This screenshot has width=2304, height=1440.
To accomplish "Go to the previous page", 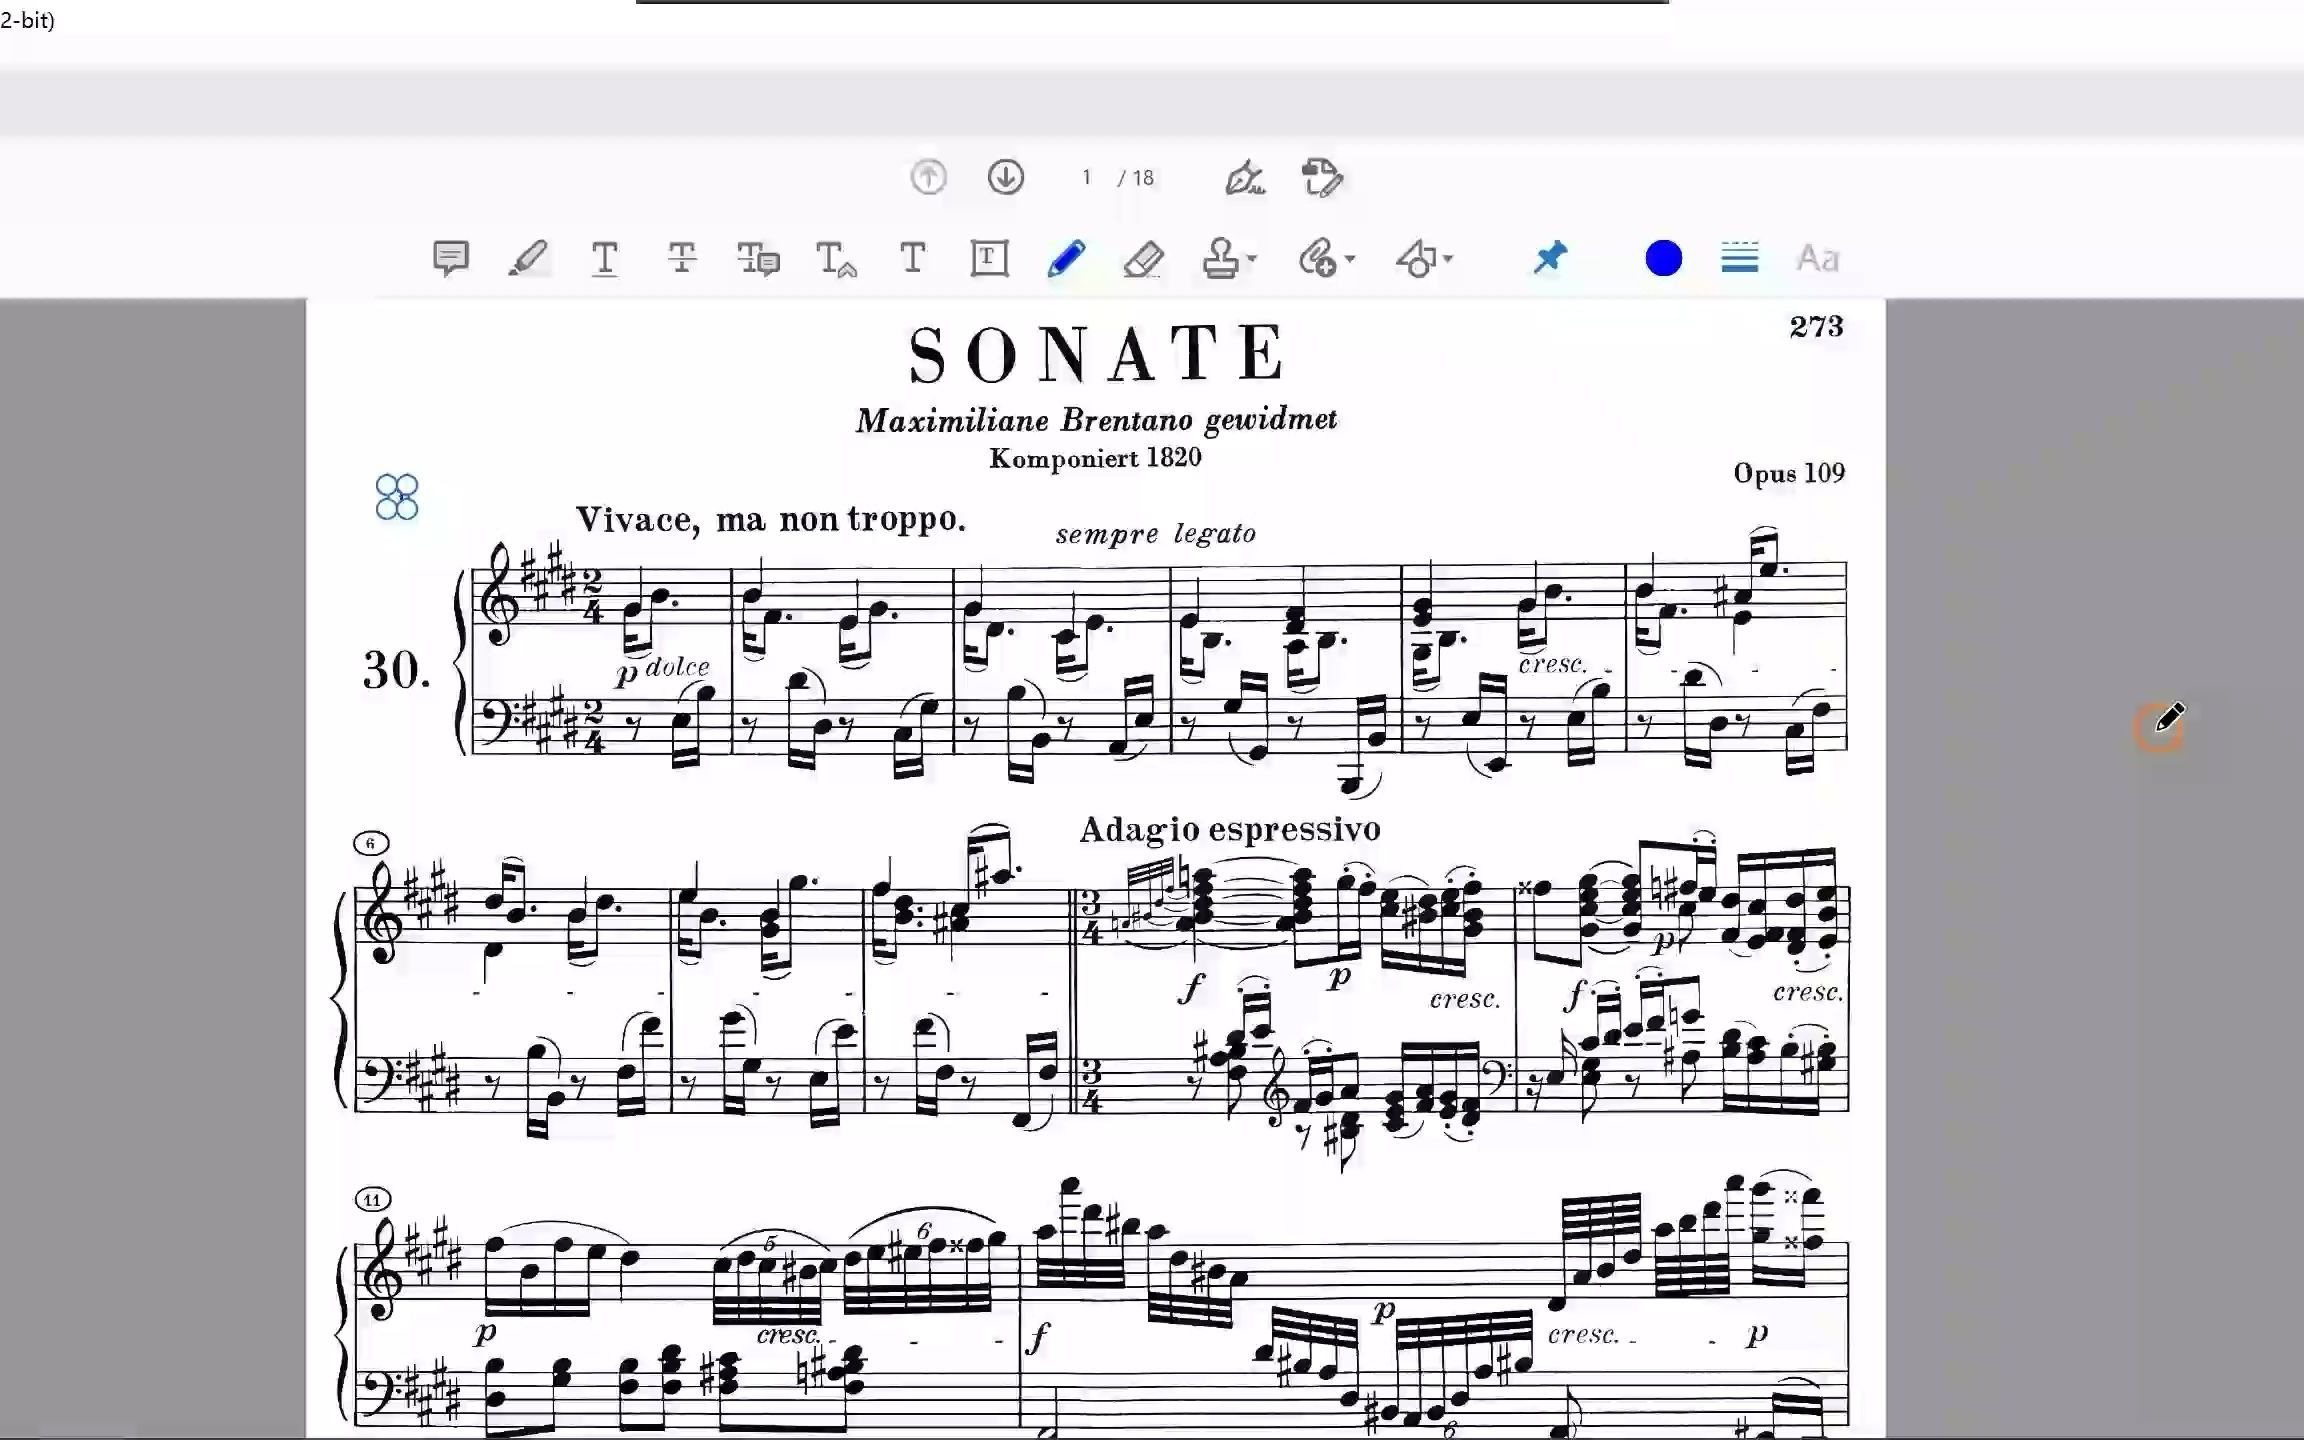I will point(928,178).
